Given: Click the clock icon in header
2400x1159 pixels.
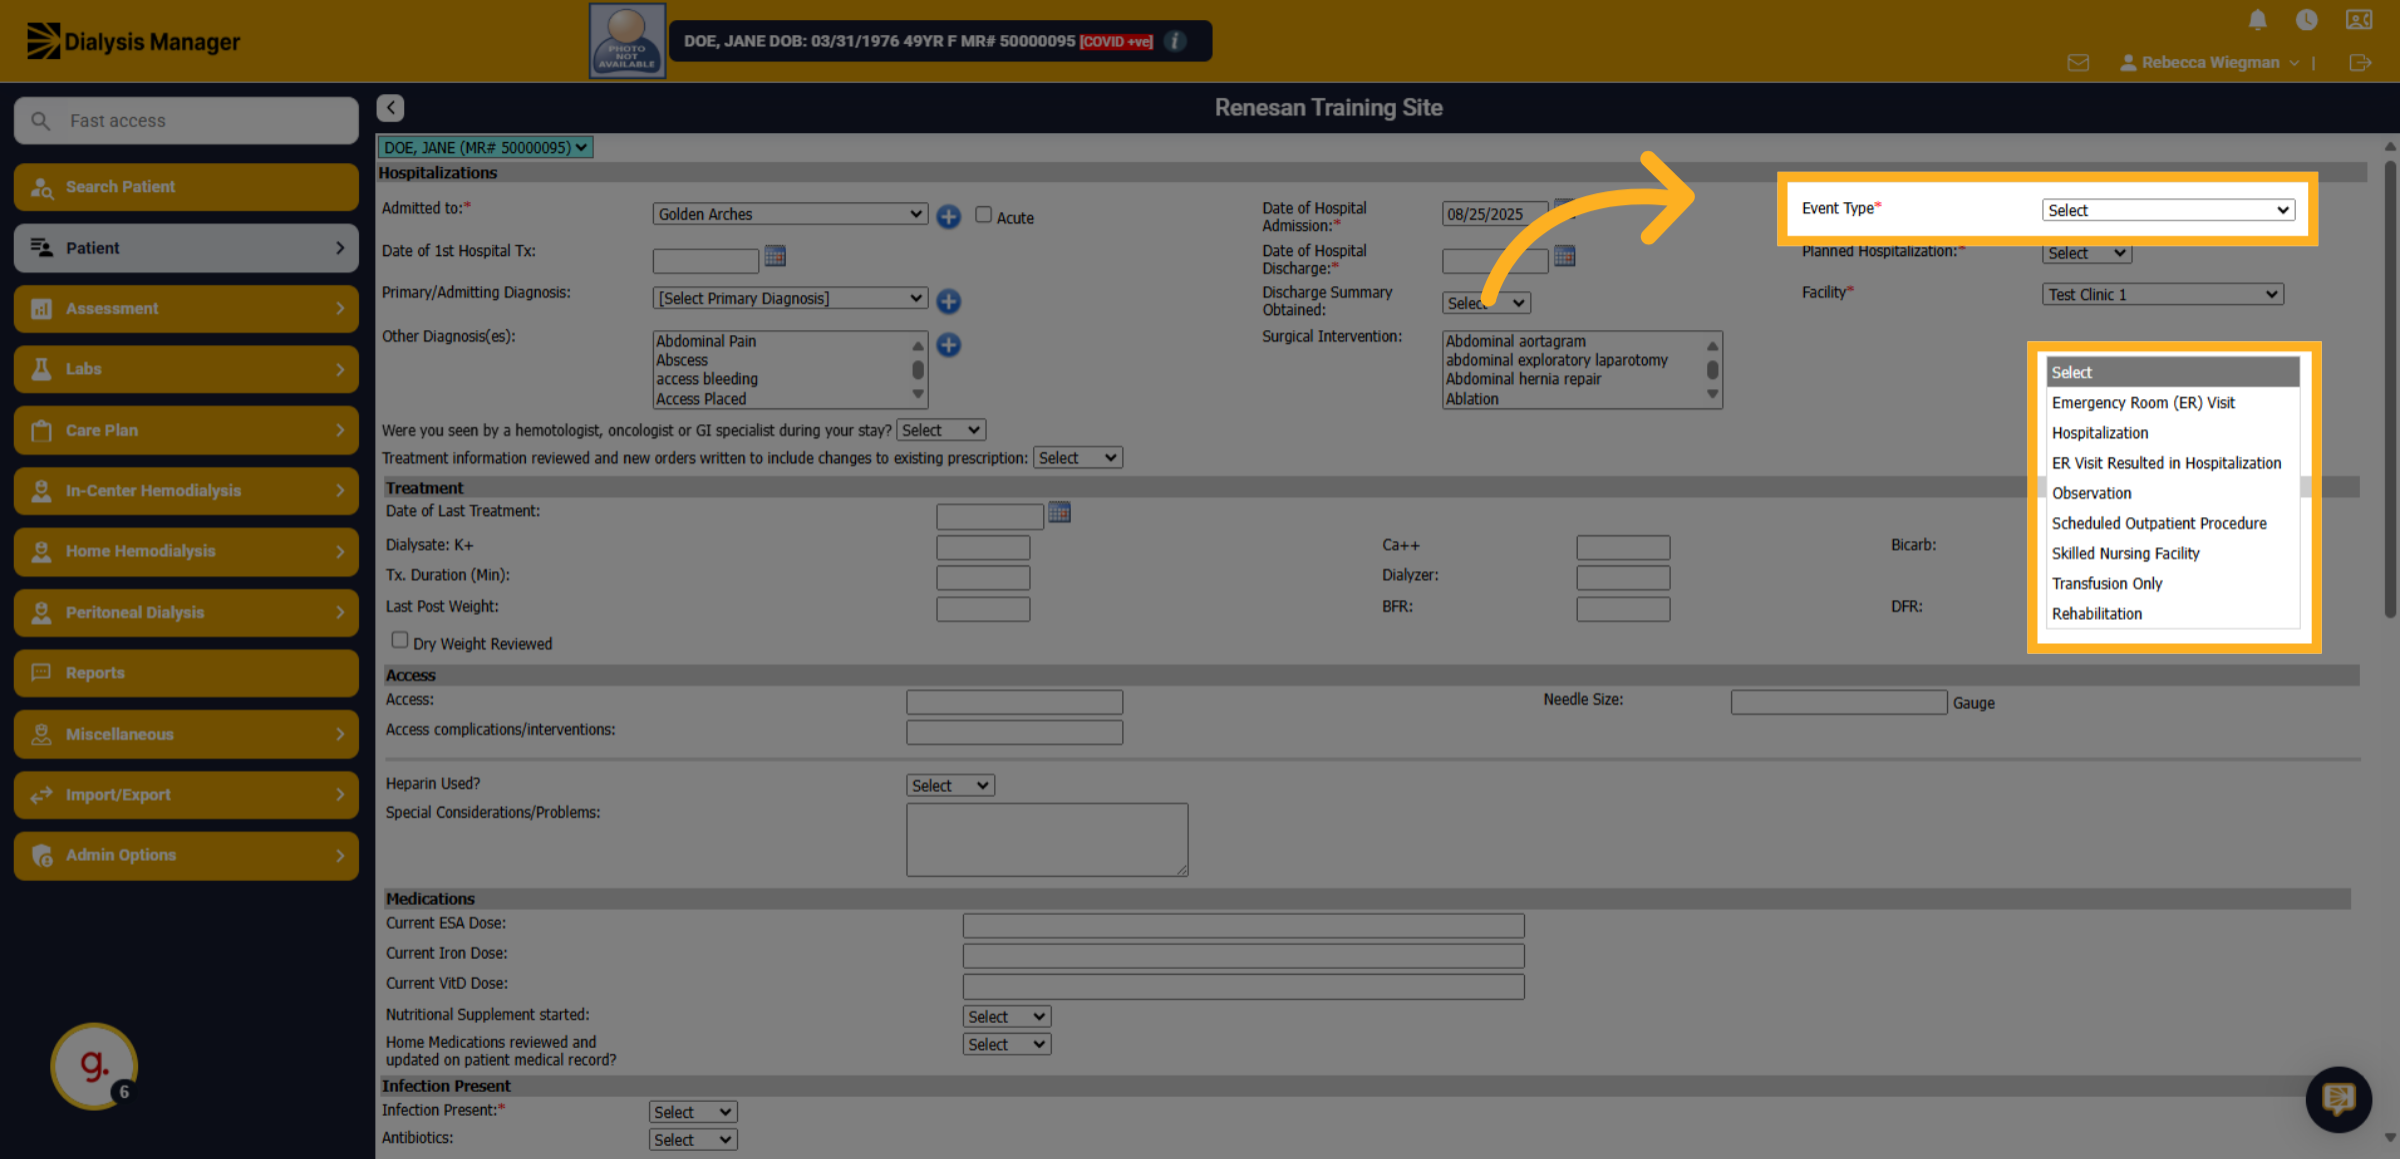Looking at the screenshot, I should coord(2307,19).
